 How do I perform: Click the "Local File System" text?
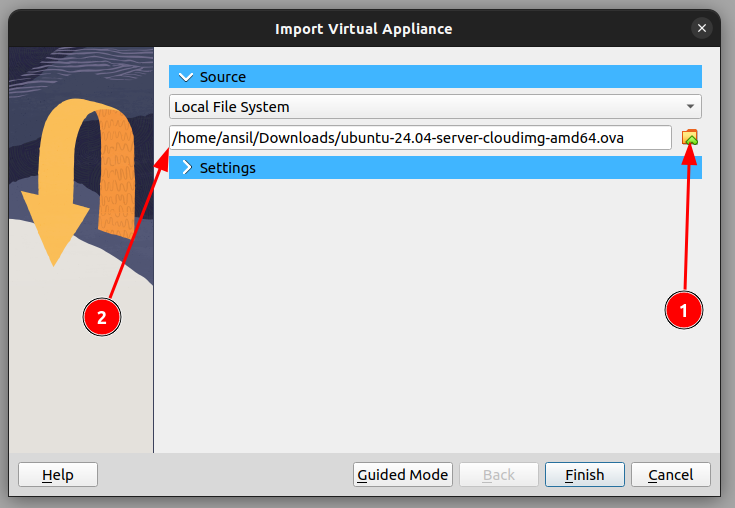click(x=232, y=107)
